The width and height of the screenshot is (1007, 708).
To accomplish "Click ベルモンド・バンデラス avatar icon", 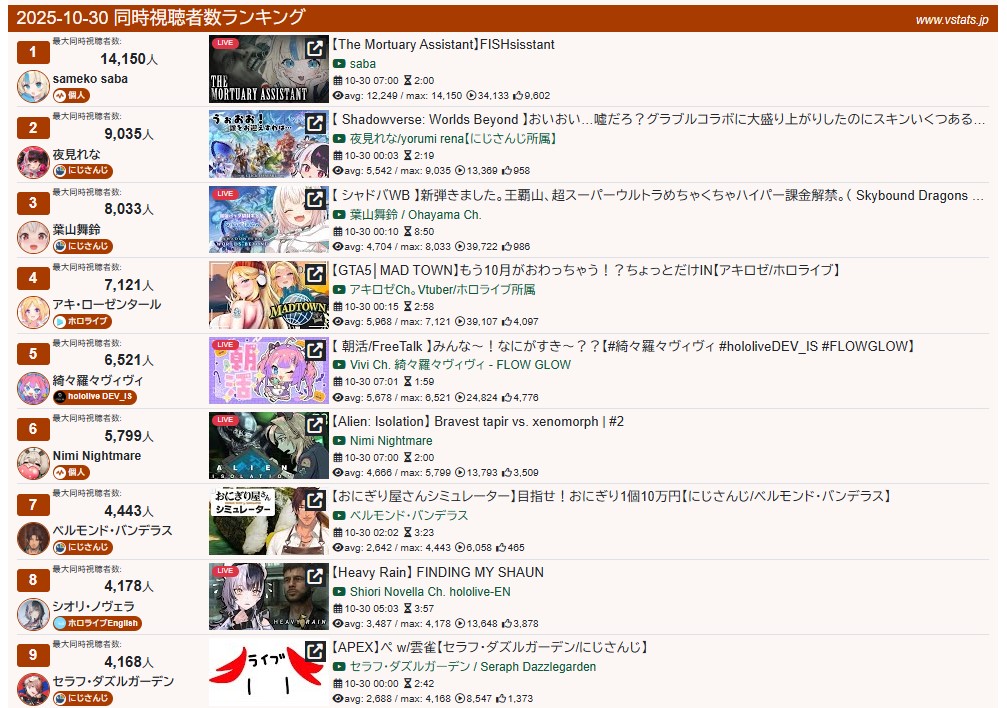I will coord(33,539).
